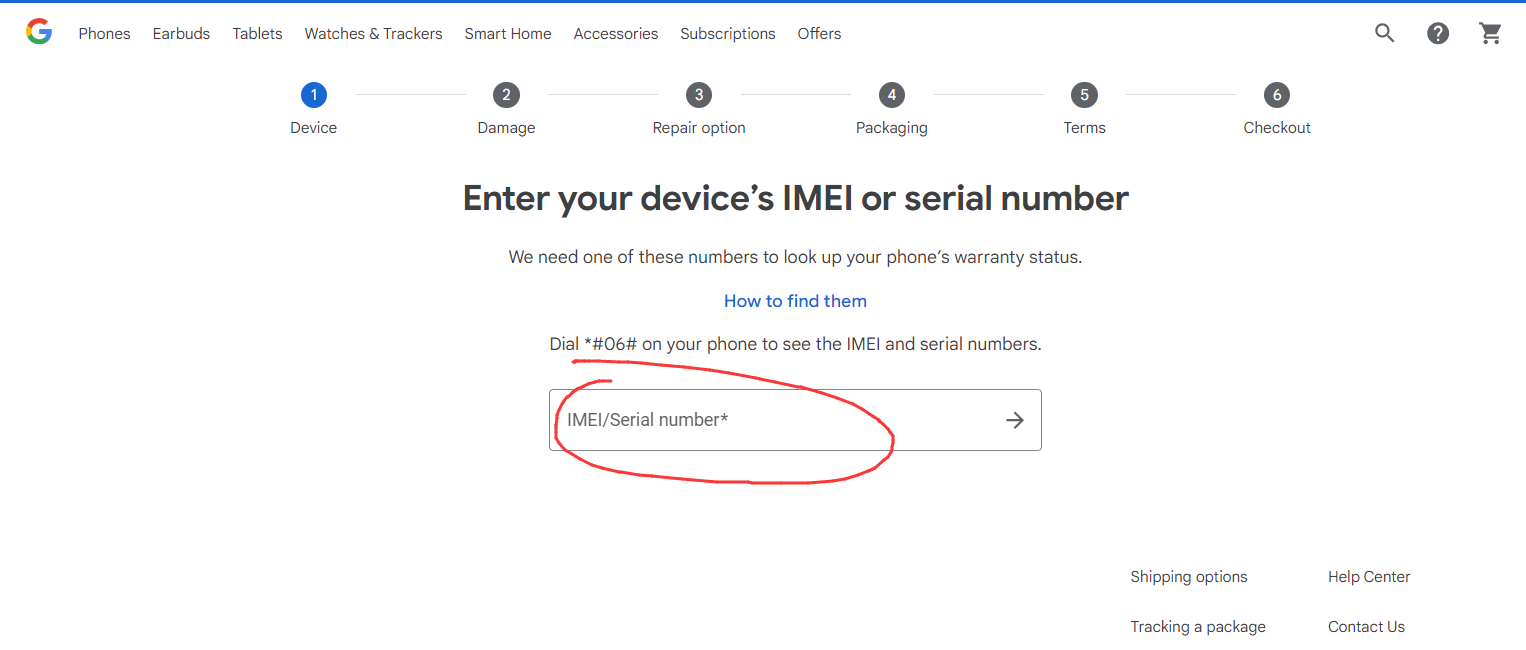Open the Shipping options footer link
This screenshot has height=650, width=1526.
coord(1189,577)
